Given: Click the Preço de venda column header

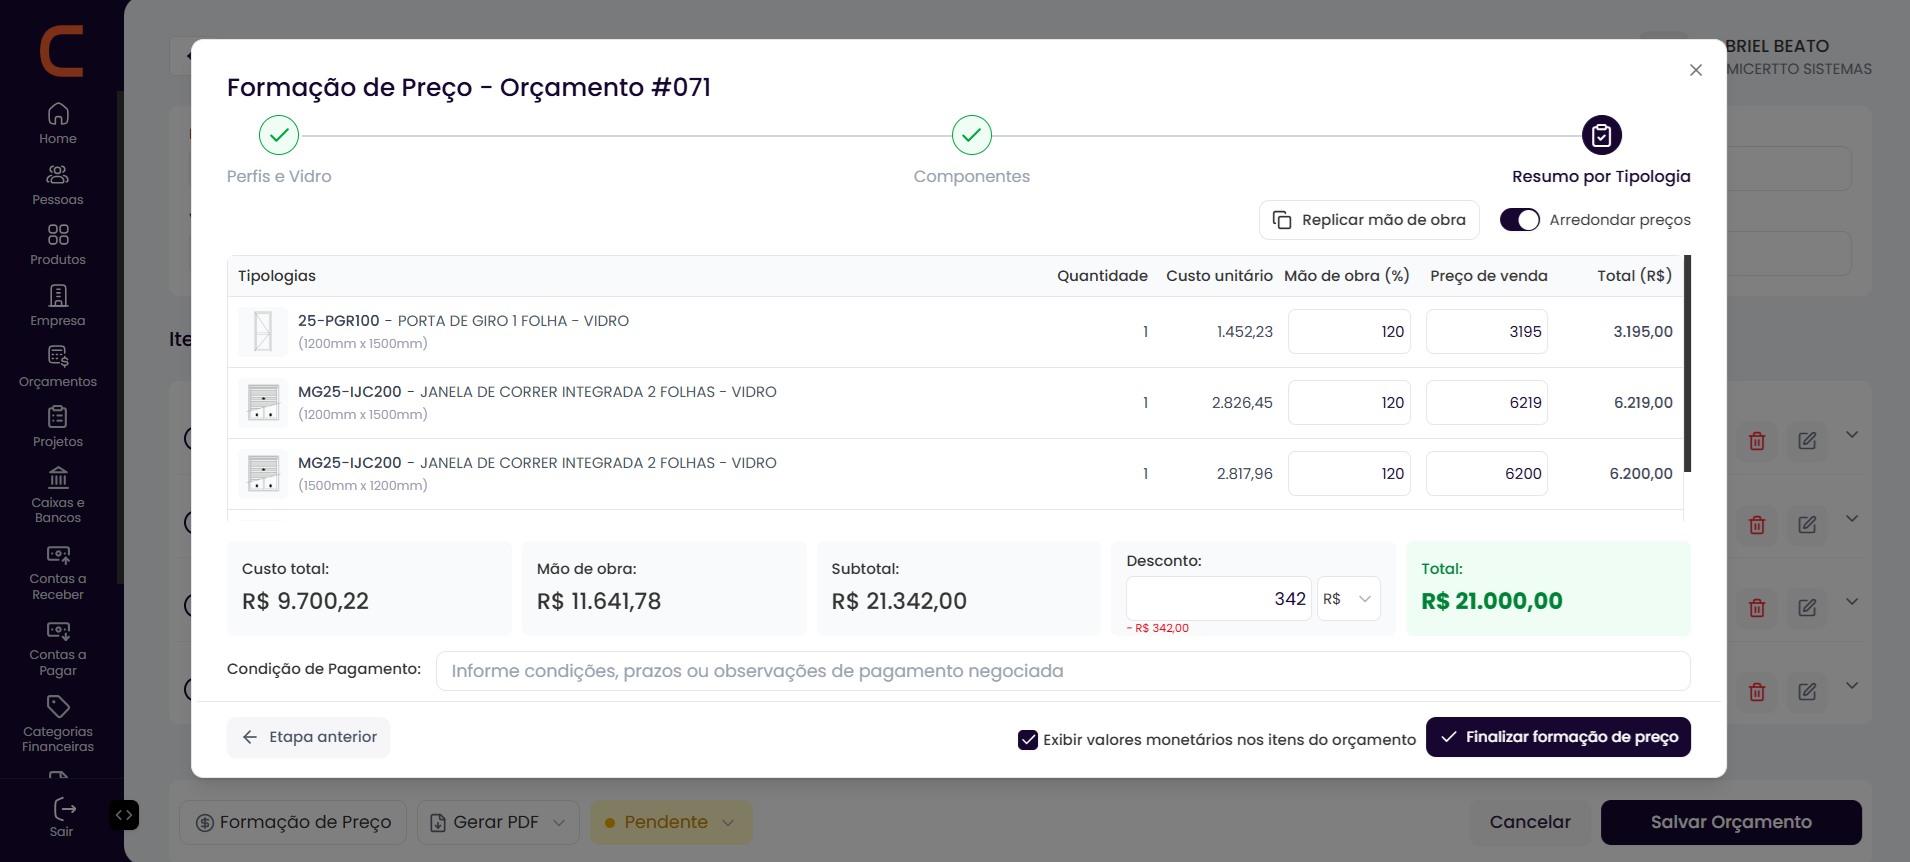Looking at the screenshot, I should pos(1489,276).
